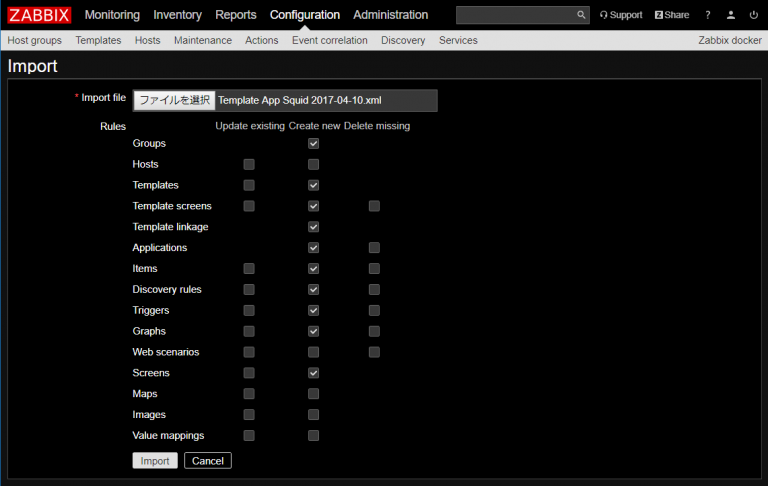Check Update existing for Images
This screenshot has width=768, height=486.
[x=249, y=414]
